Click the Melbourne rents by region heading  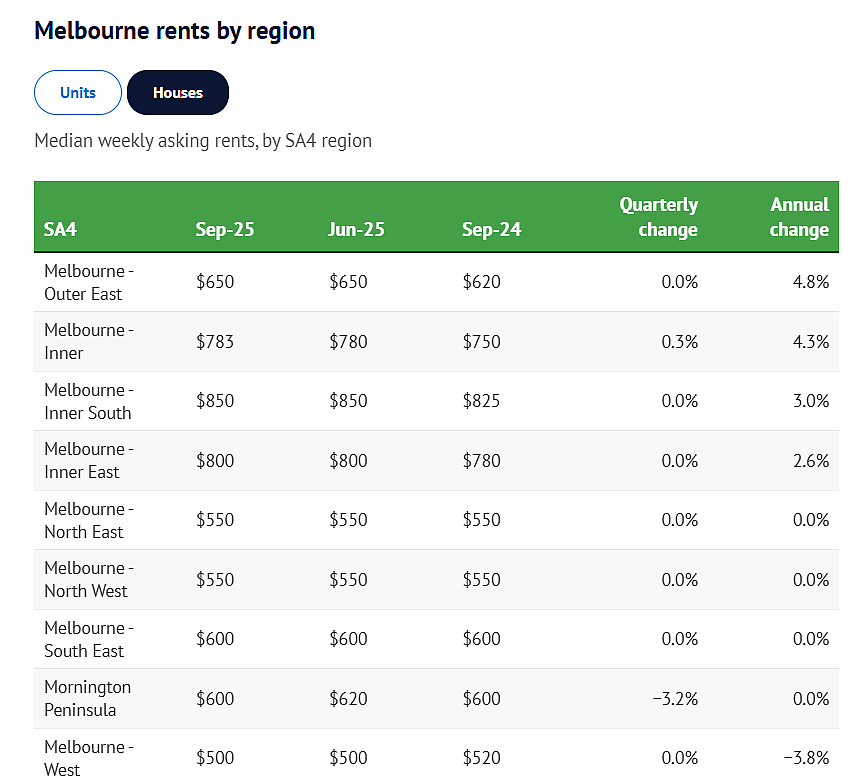[x=175, y=30]
